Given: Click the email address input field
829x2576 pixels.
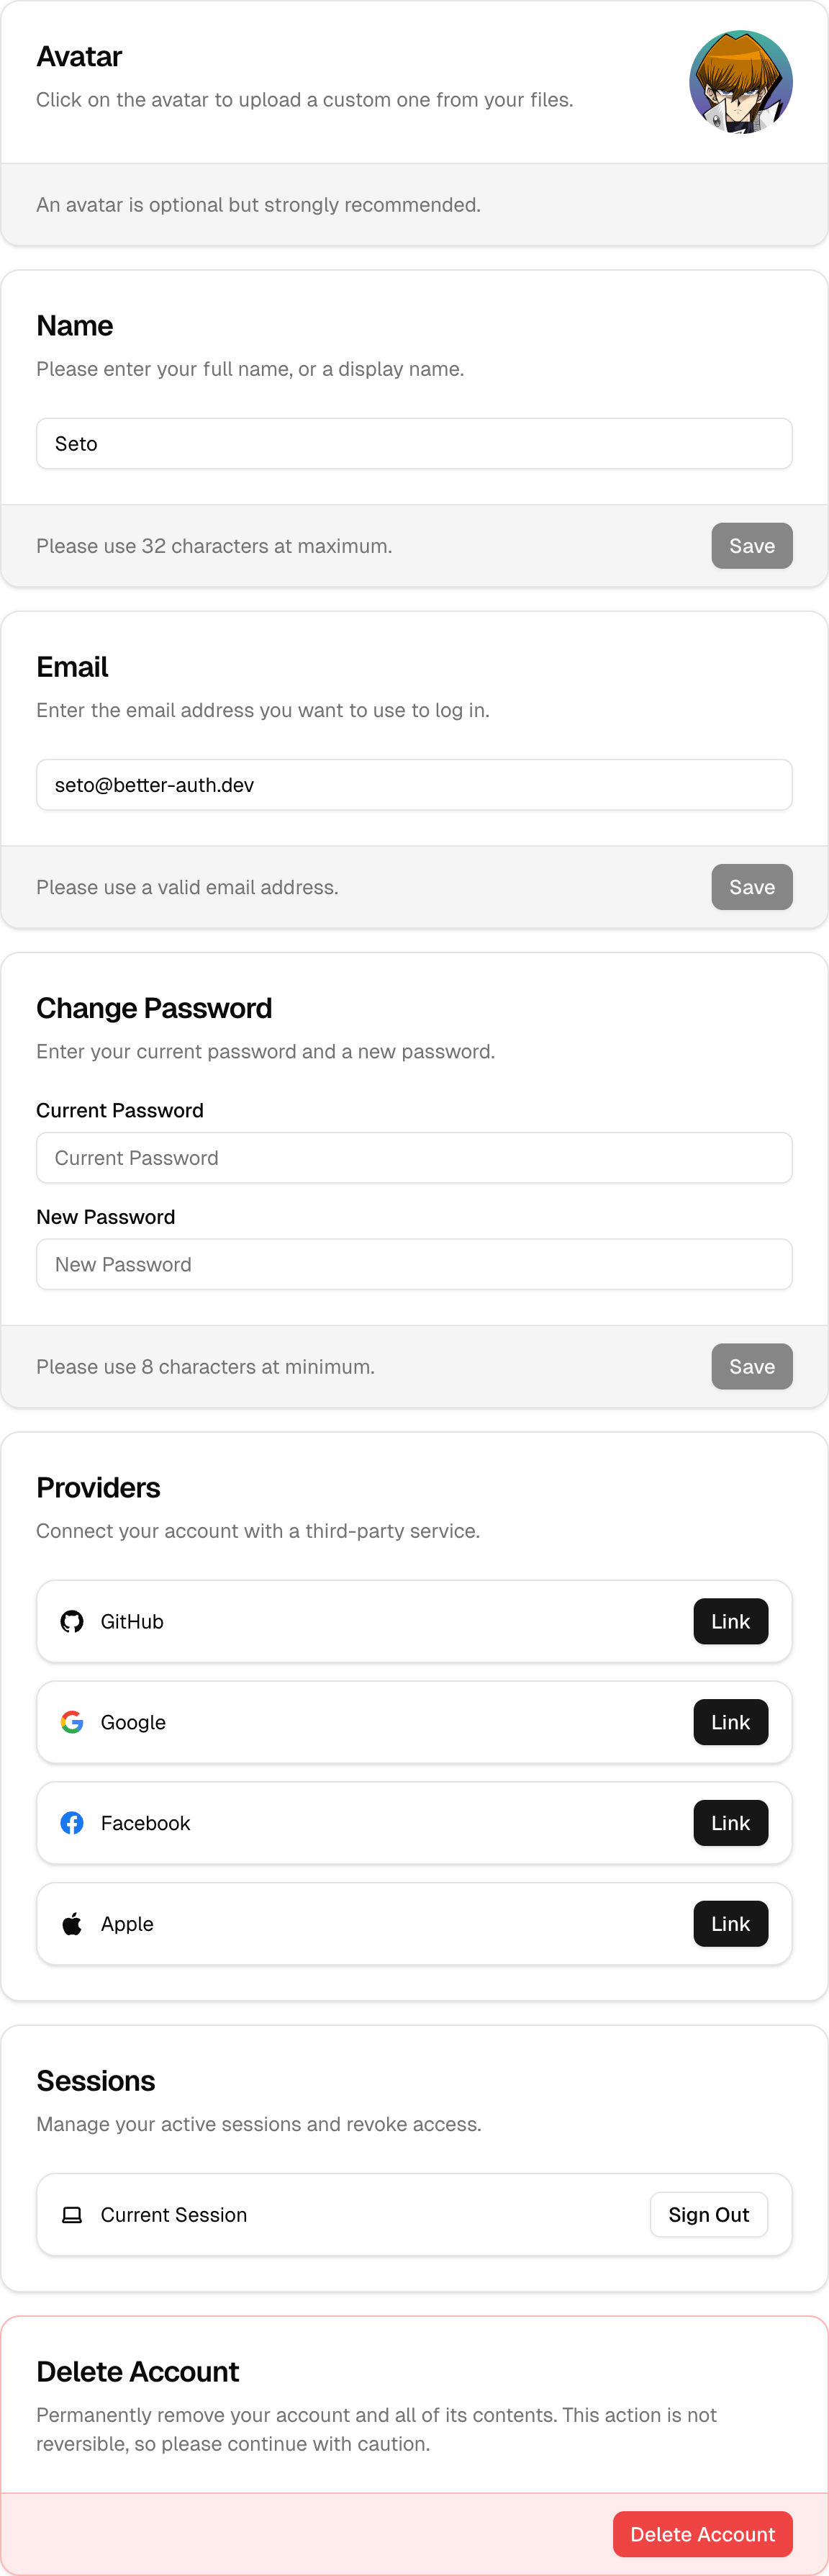Looking at the screenshot, I should click(414, 784).
